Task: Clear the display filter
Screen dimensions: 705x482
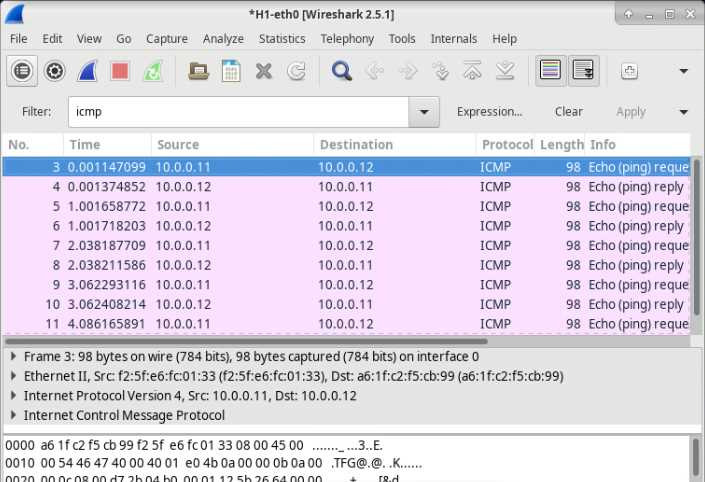Action: click(568, 112)
